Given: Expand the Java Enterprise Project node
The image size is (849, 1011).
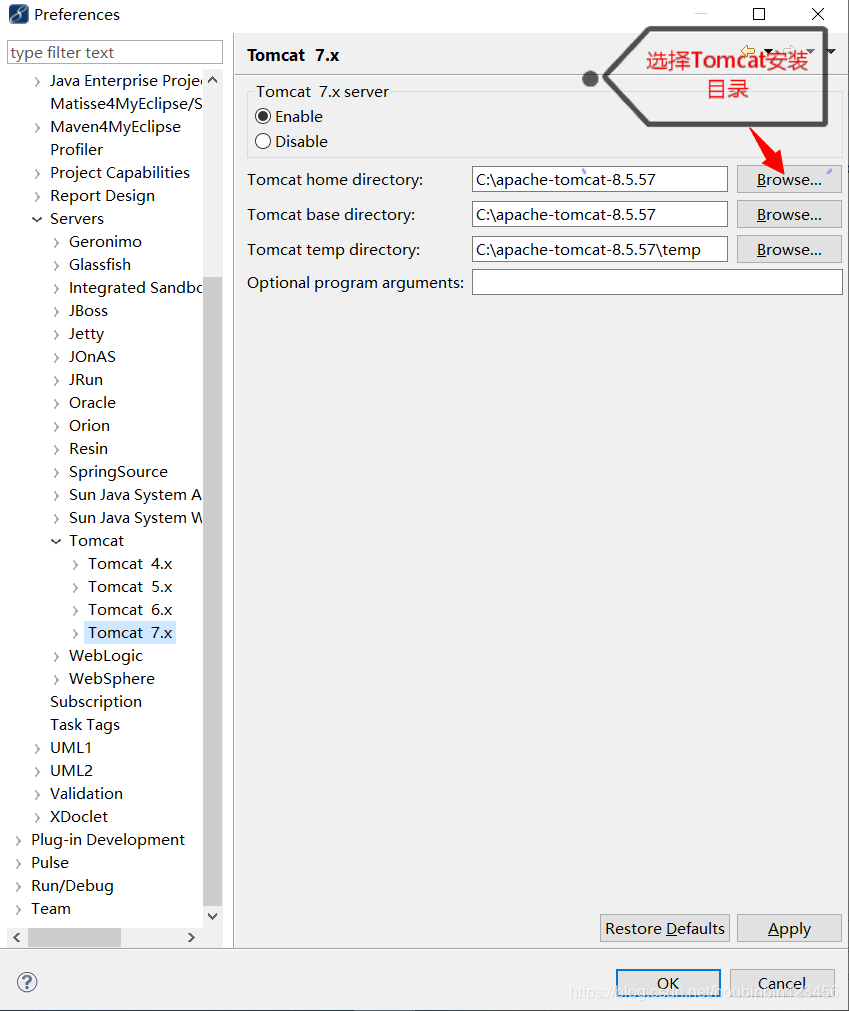Looking at the screenshot, I should 37,81.
